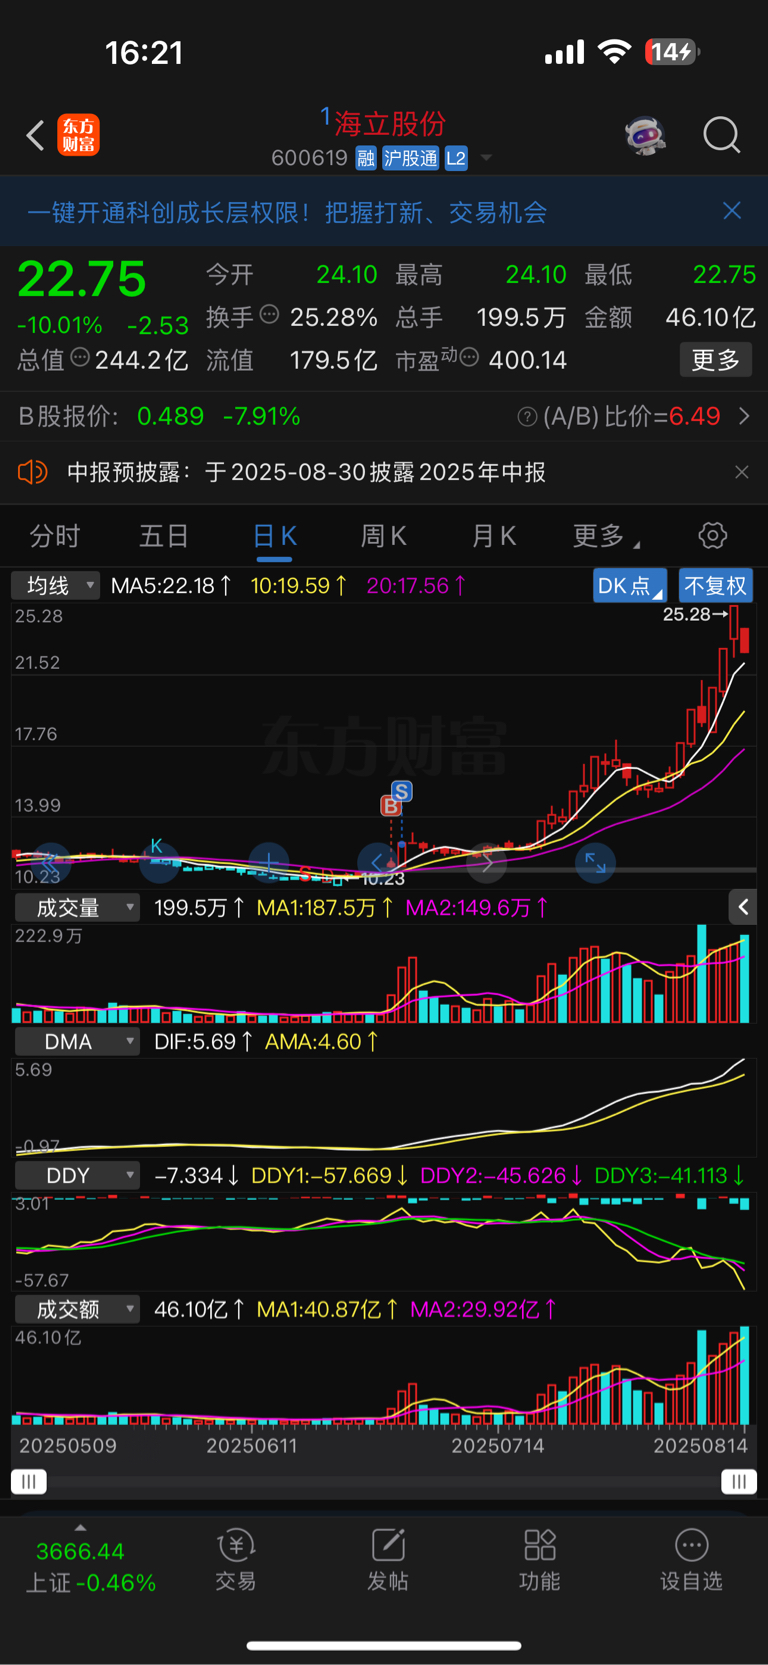This screenshot has width=768, height=1665.
Task: Tap the 换手 info circle icon
Action: (269, 315)
